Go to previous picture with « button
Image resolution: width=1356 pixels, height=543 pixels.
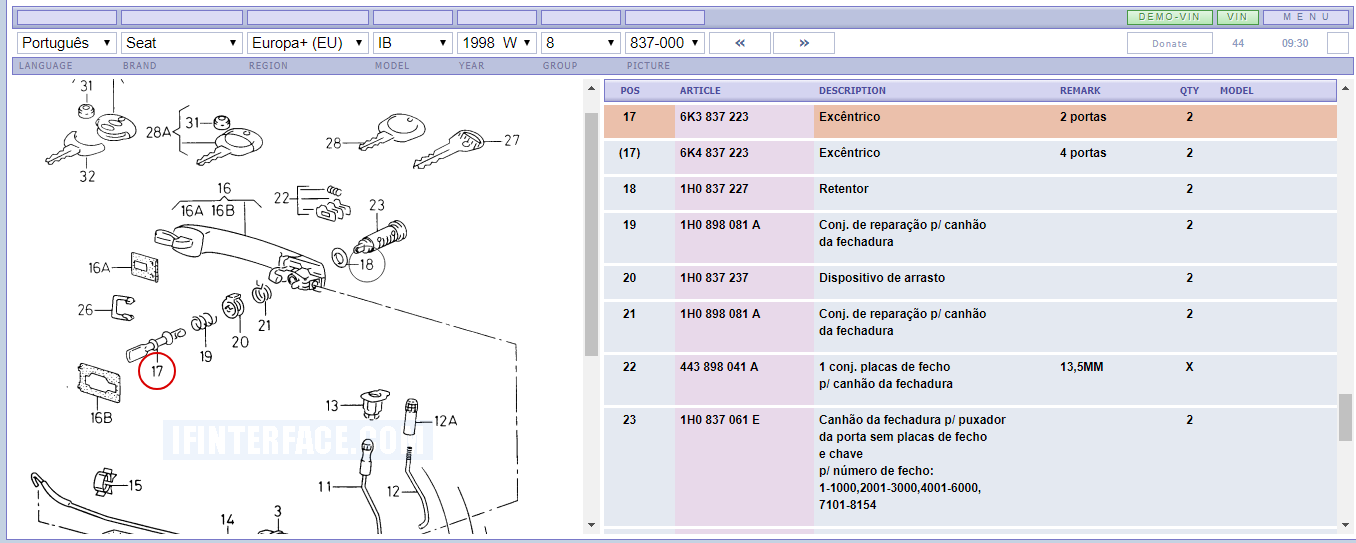740,43
